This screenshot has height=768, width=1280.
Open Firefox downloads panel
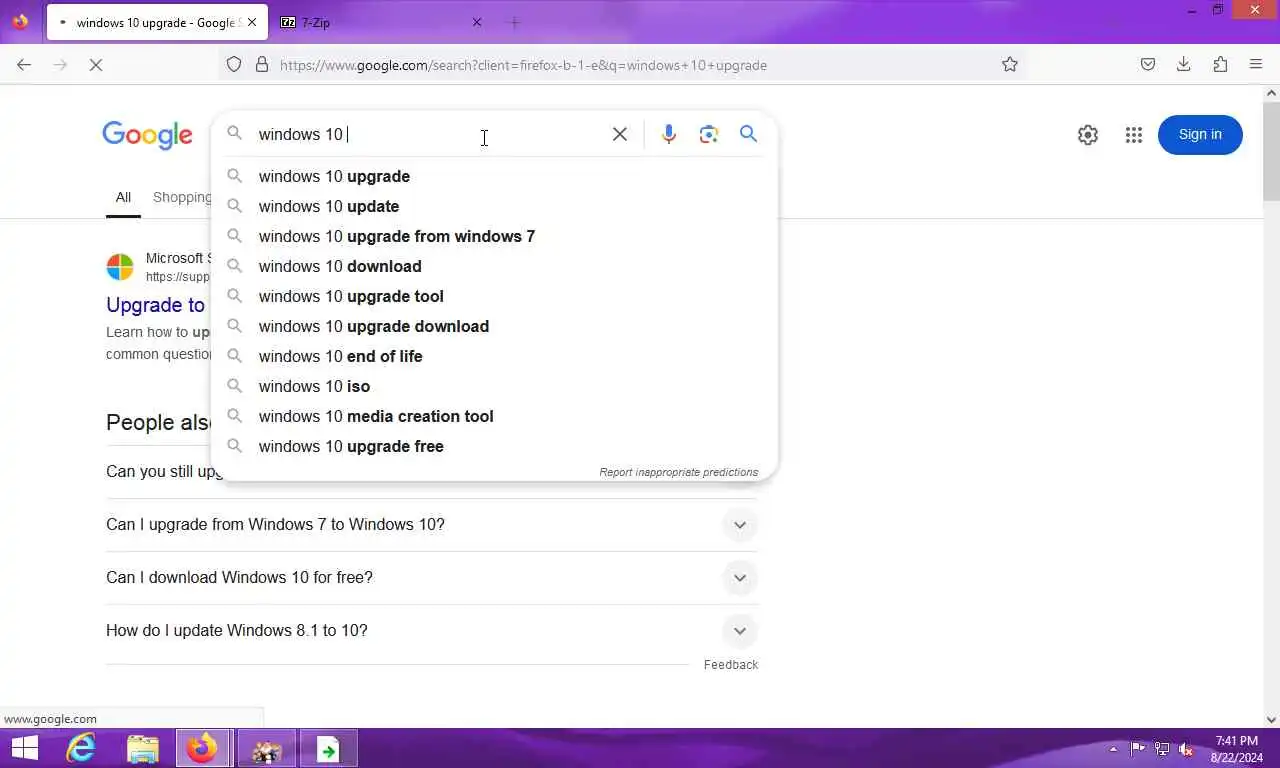[1183, 65]
